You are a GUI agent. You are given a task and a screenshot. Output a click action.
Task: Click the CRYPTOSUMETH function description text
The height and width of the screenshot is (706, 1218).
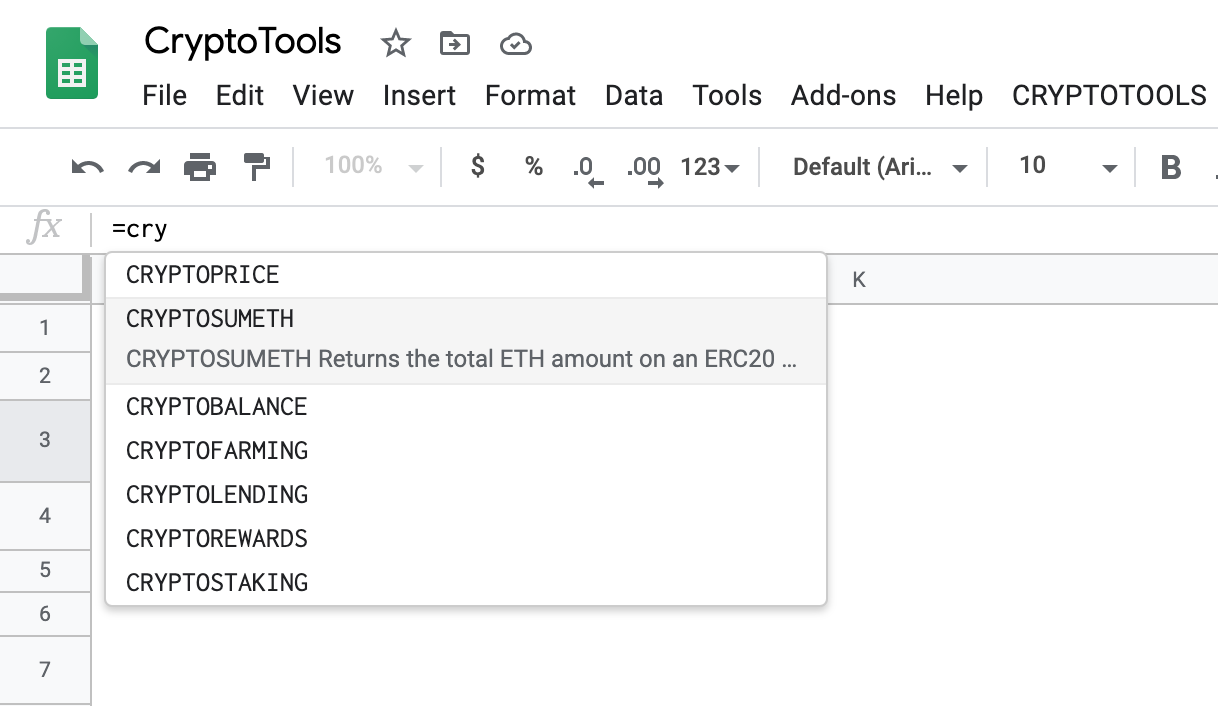coord(461,359)
